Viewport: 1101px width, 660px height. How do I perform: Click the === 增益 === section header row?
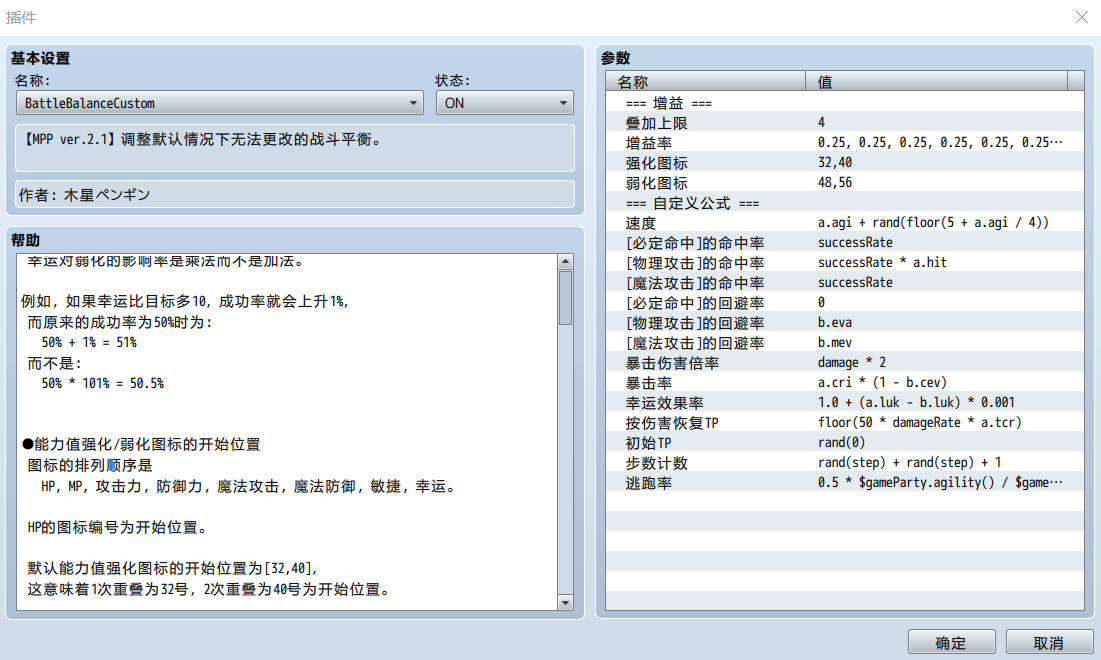pyautogui.click(x=845, y=103)
